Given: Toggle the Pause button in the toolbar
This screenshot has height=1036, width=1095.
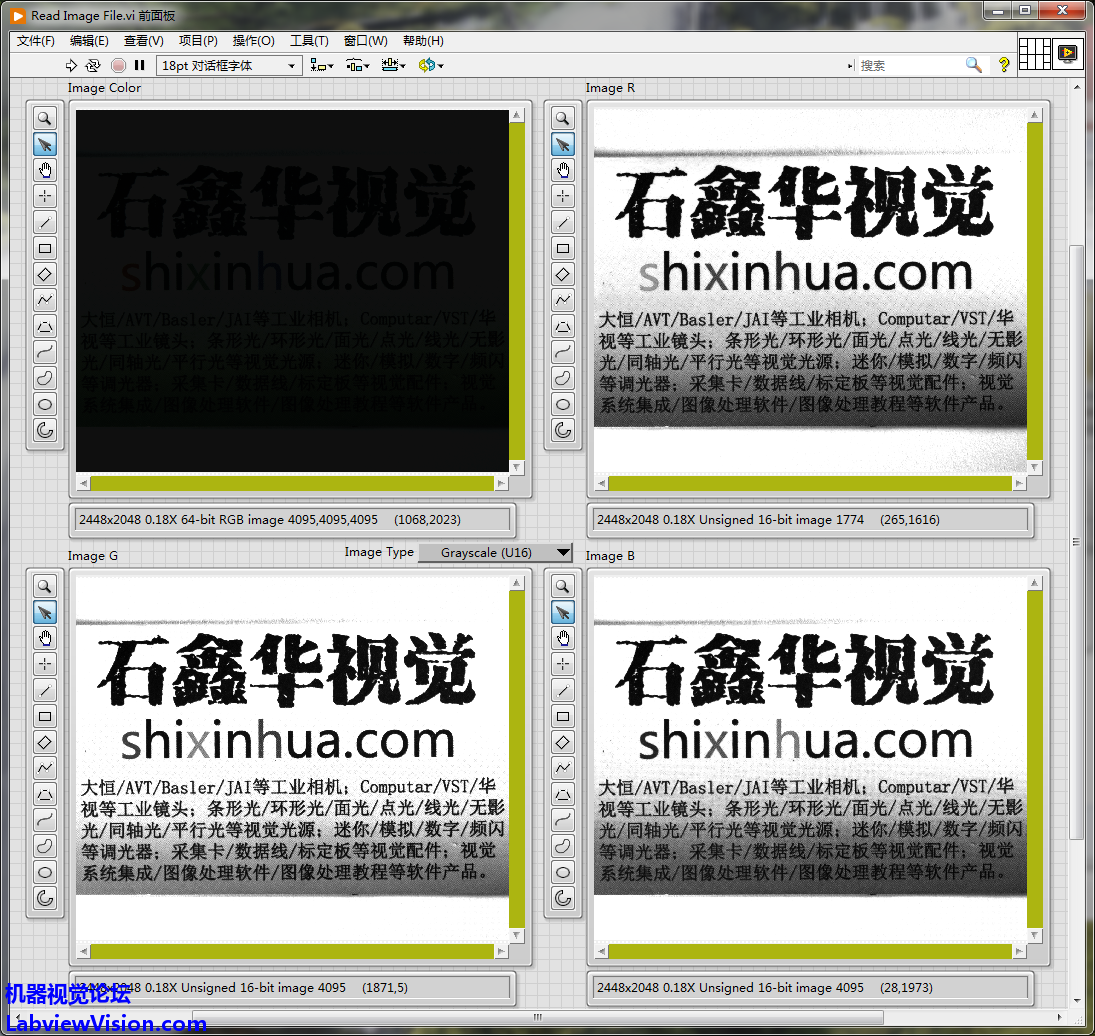Looking at the screenshot, I should click(x=140, y=66).
